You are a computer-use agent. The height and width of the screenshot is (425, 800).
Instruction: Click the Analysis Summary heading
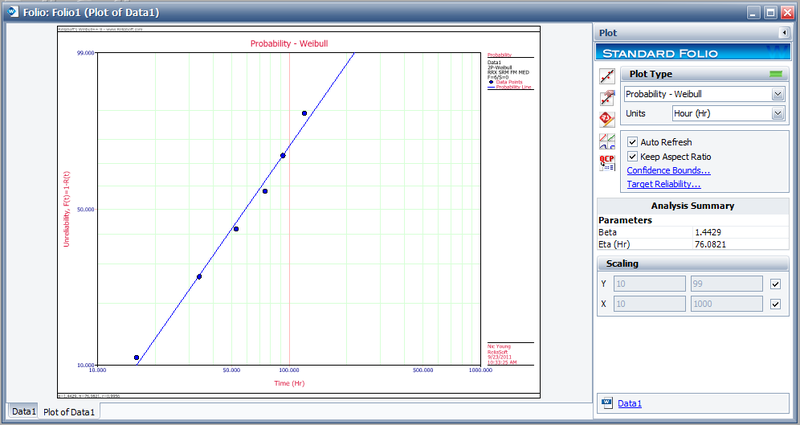692,206
